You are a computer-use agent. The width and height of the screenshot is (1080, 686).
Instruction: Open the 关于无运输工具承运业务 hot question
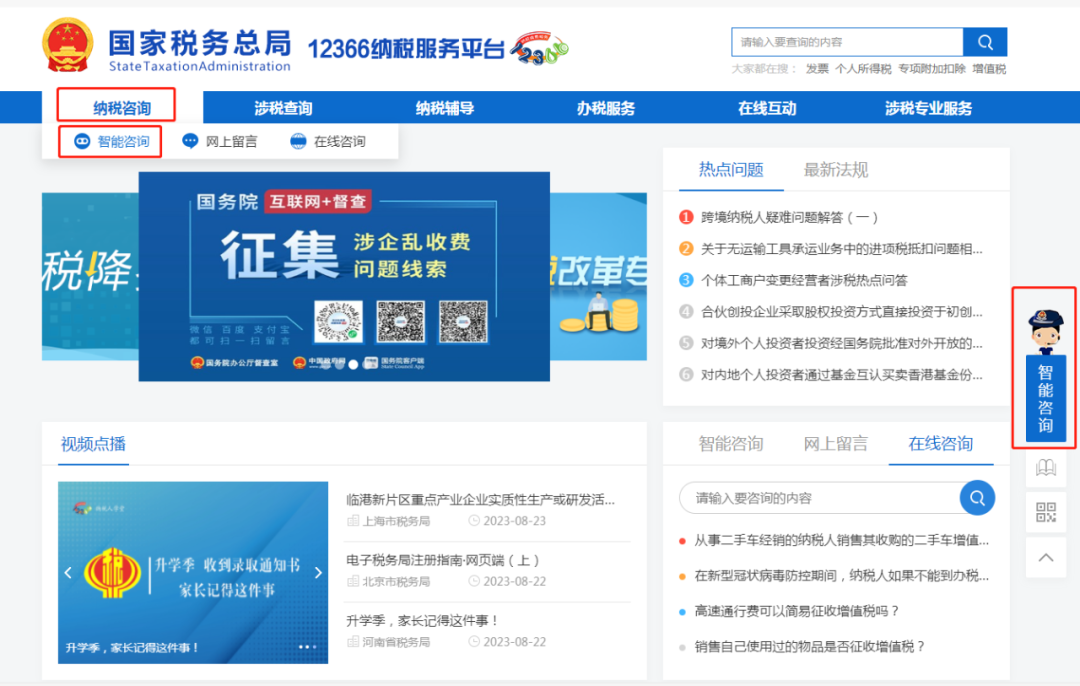coord(842,249)
